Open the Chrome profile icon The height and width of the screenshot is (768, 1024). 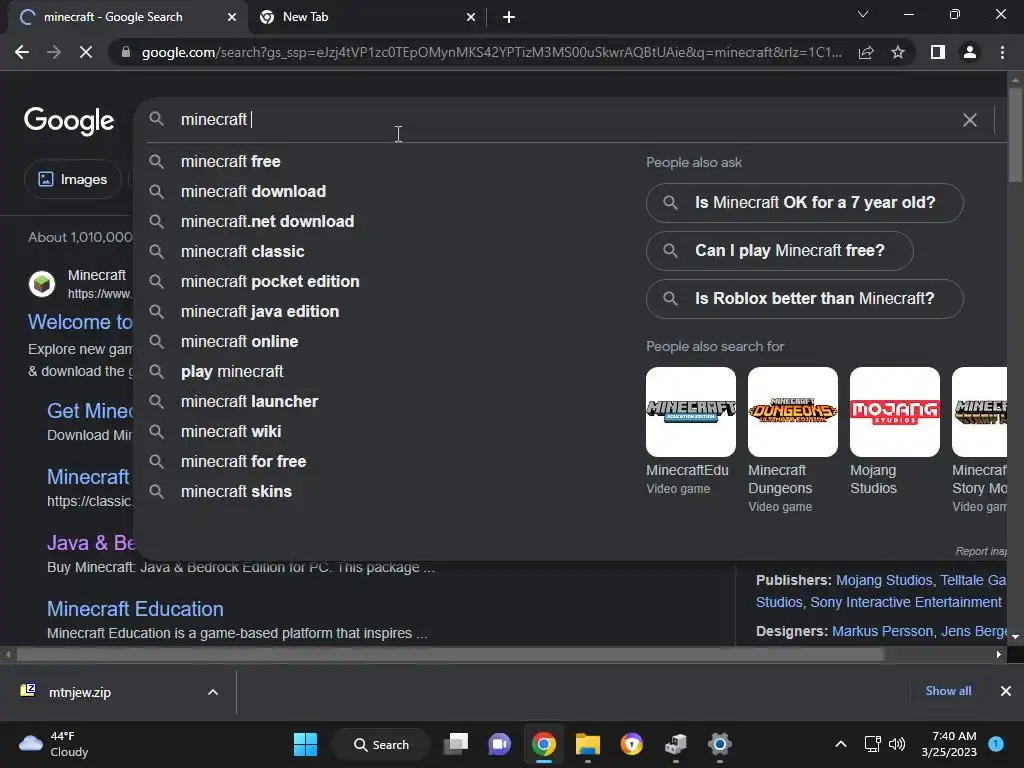(970, 52)
